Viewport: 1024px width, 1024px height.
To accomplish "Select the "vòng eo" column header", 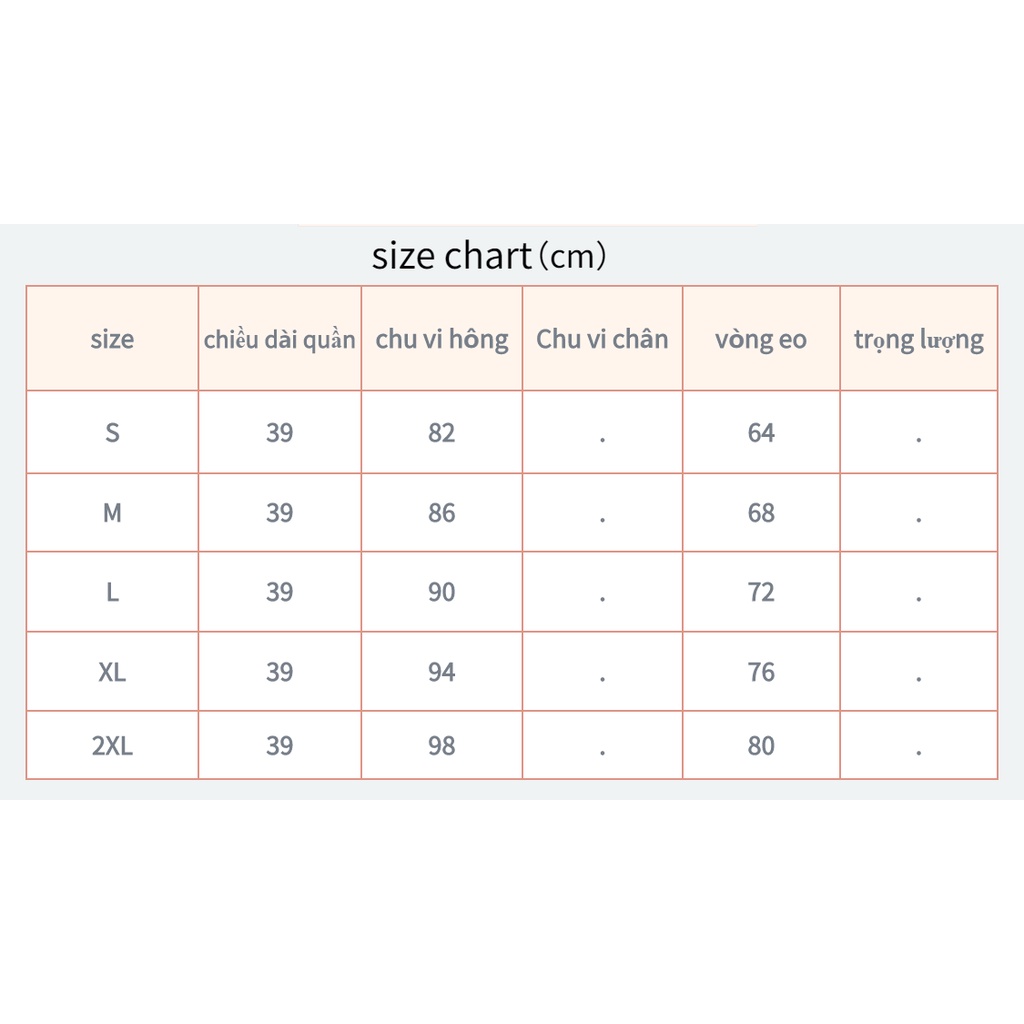I will pos(761,339).
